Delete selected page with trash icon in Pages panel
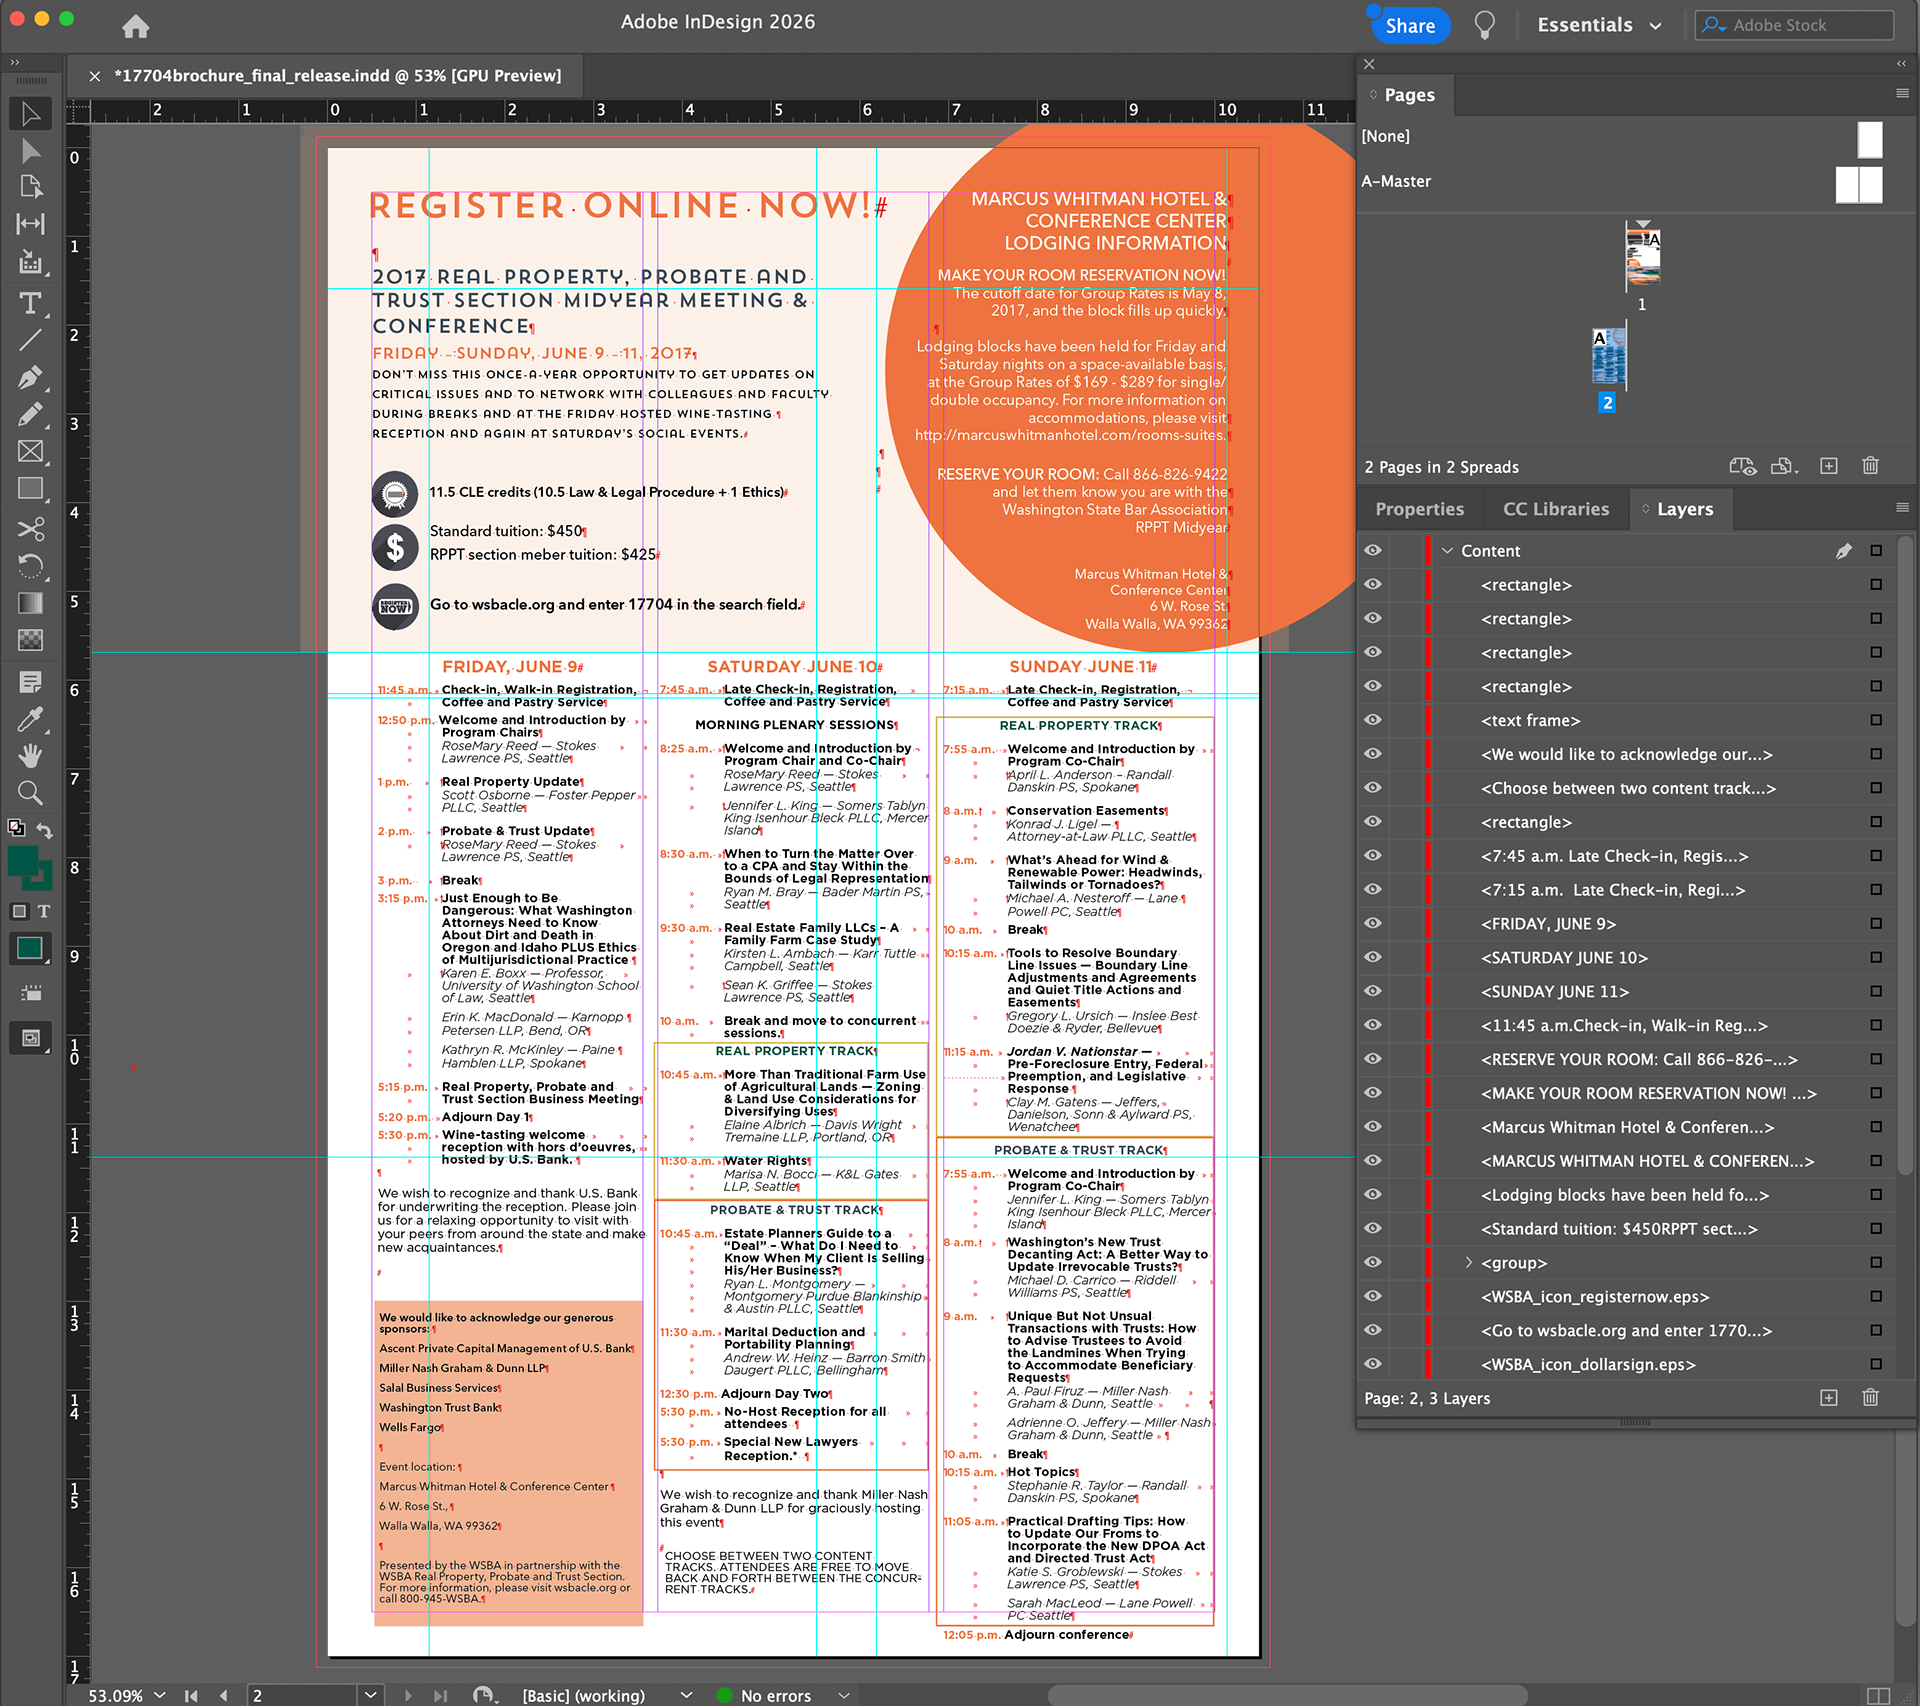The width and height of the screenshot is (1920, 1706). [x=1870, y=466]
